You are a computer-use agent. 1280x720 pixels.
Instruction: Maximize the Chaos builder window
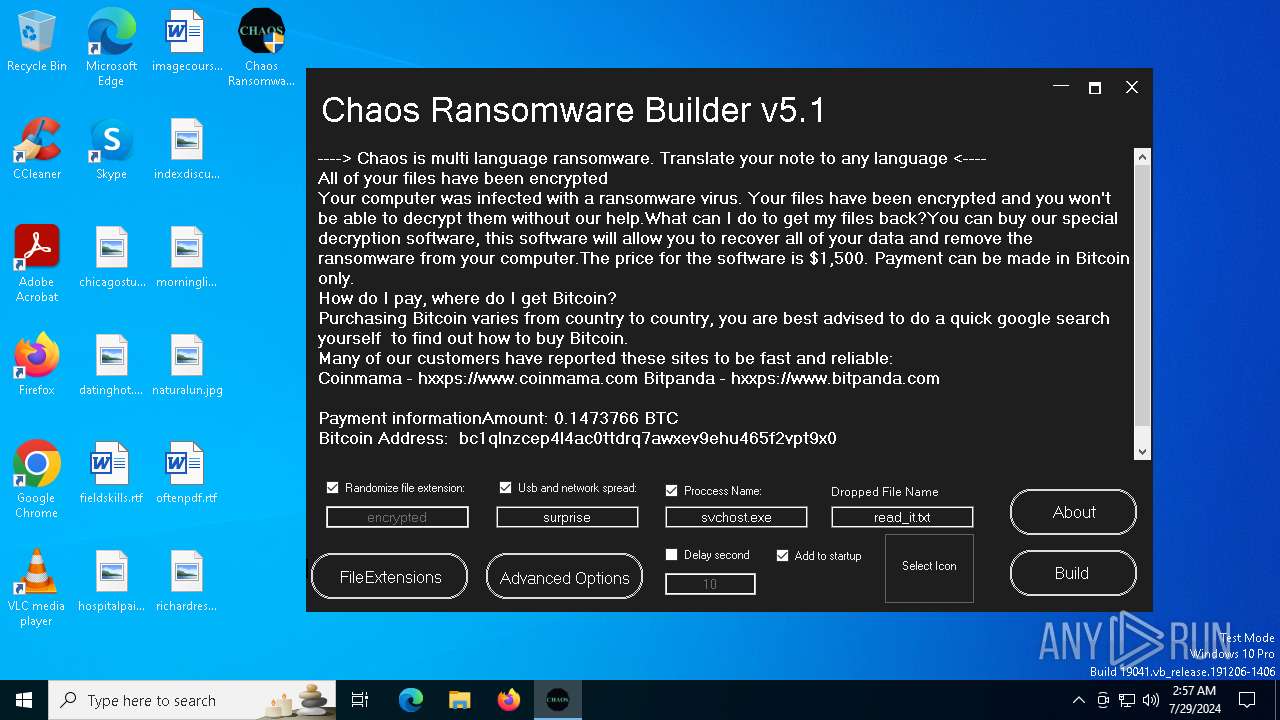(x=1095, y=88)
